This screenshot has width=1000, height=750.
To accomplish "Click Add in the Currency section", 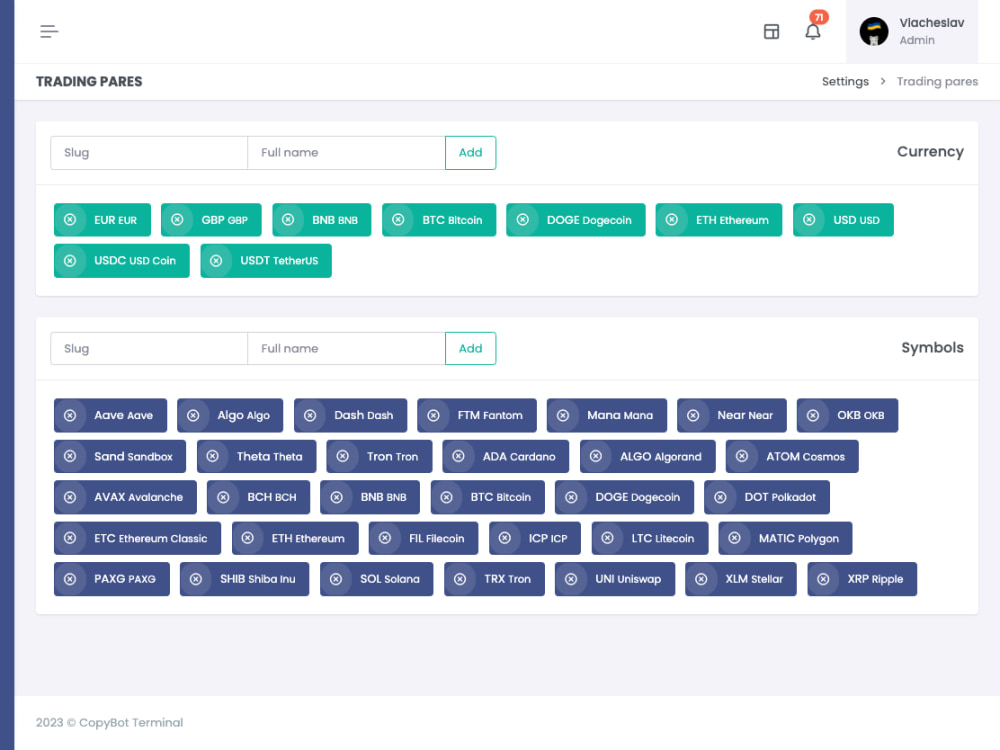I will [x=470, y=152].
